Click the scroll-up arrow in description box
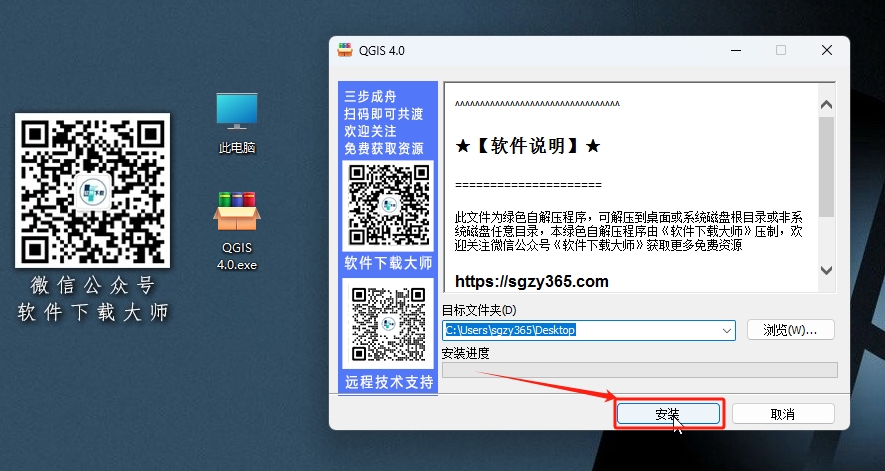 click(x=826, y=104)
